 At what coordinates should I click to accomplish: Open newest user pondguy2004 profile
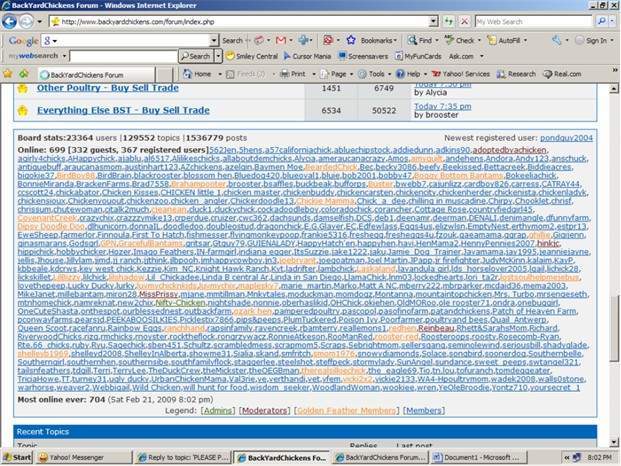tap(566, 138)
